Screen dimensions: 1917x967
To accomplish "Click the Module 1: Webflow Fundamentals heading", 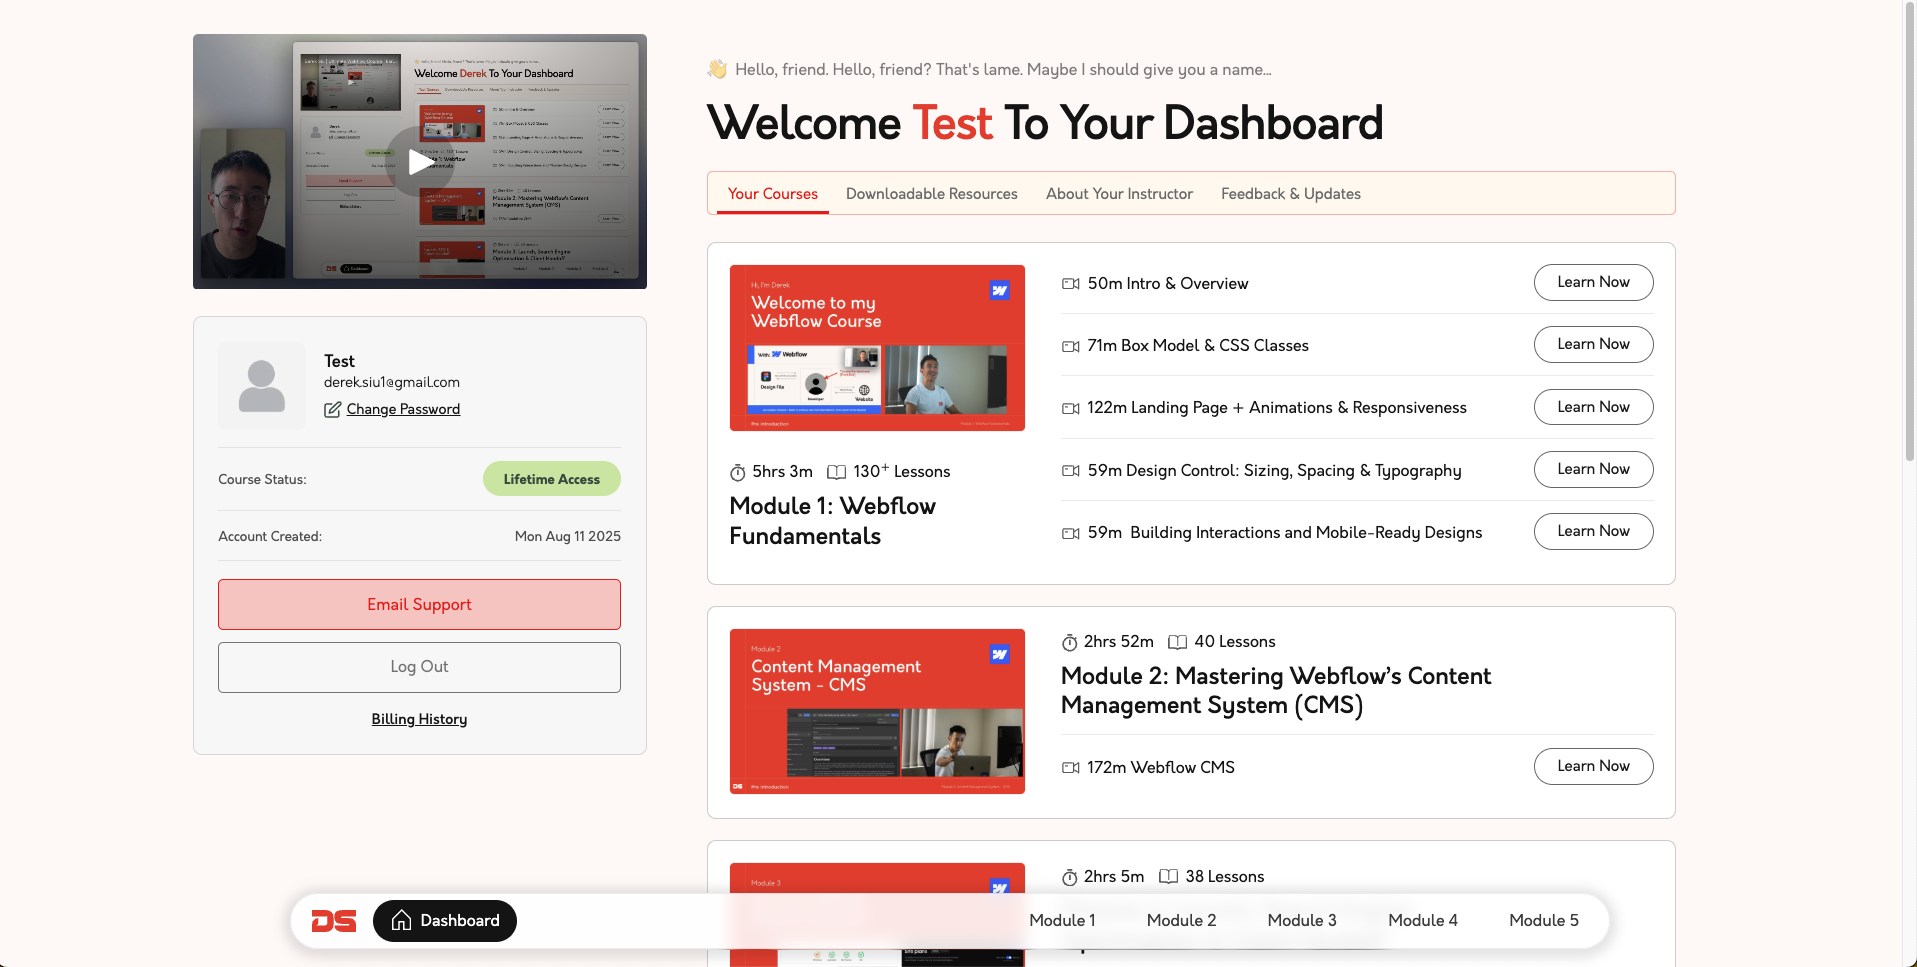I will 832,521.
